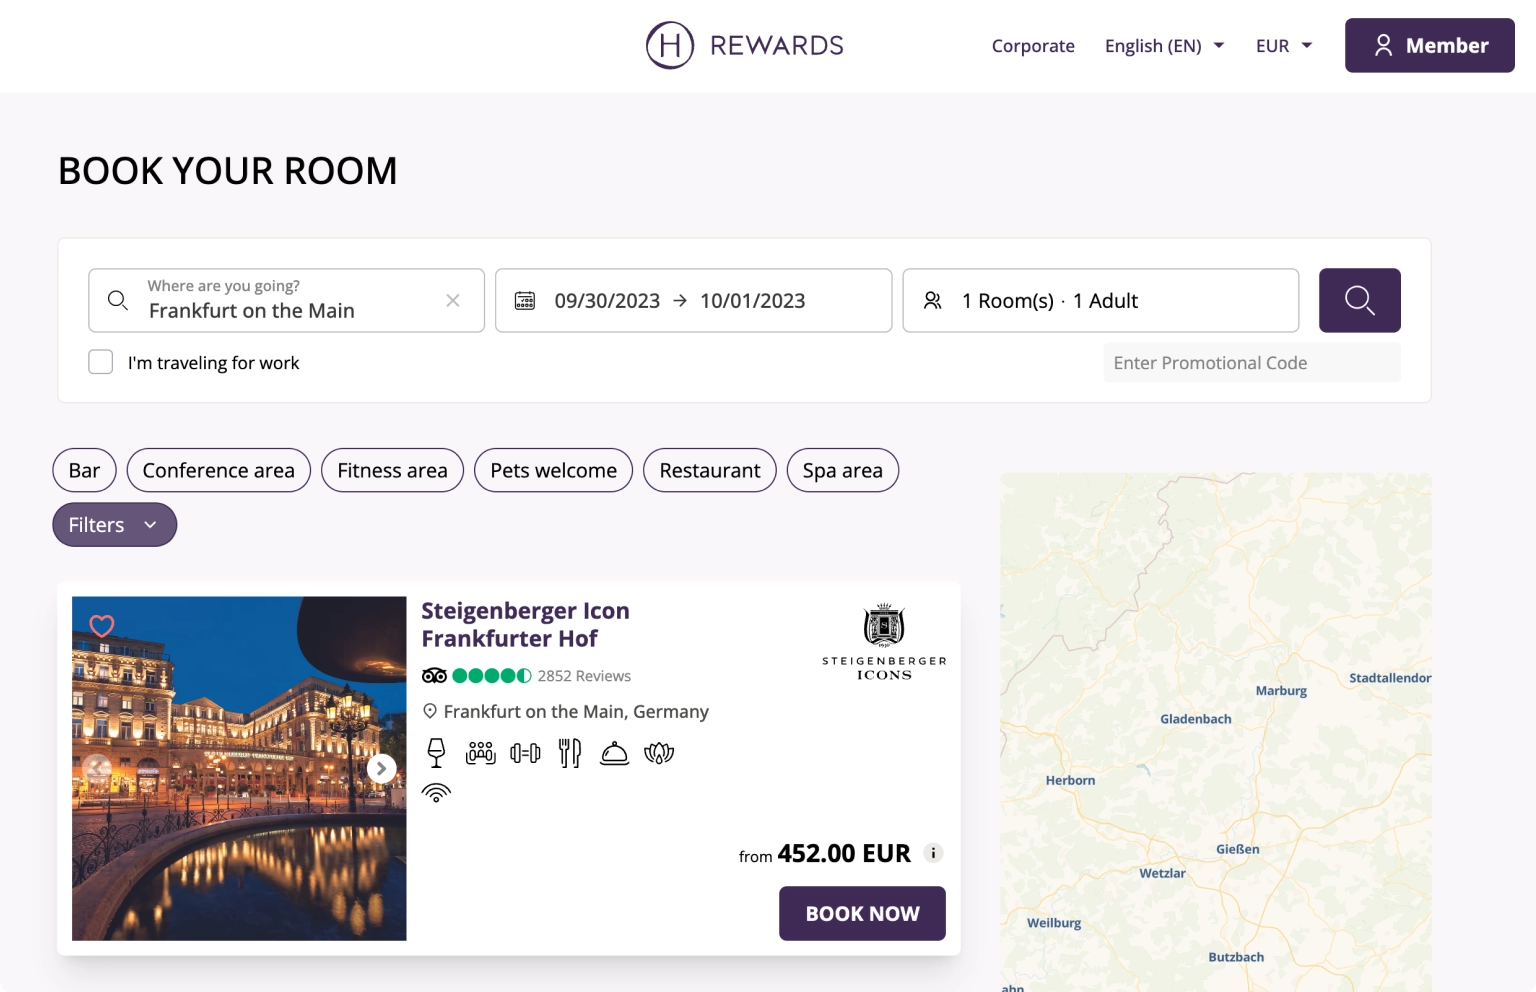This screenshot has width=1536, height=992.
Task: Check I'm traveling for work
Action: click(x=100, y=362)
